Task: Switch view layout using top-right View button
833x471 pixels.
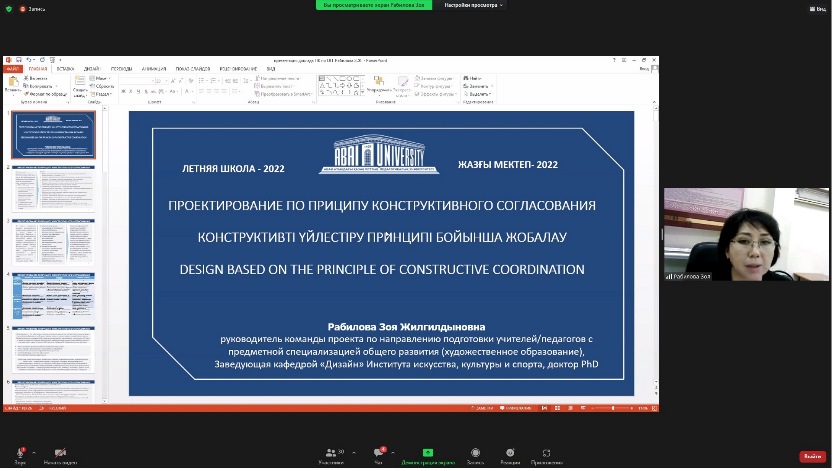Action: tap(820, 8)
